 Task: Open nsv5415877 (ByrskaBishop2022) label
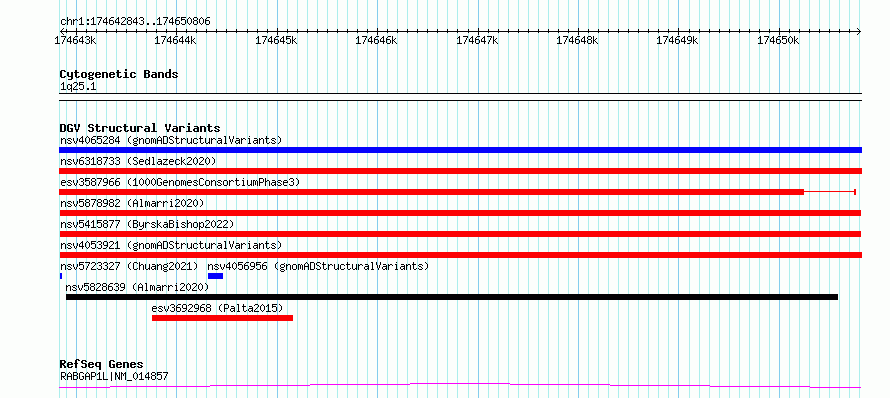point(147,224)
